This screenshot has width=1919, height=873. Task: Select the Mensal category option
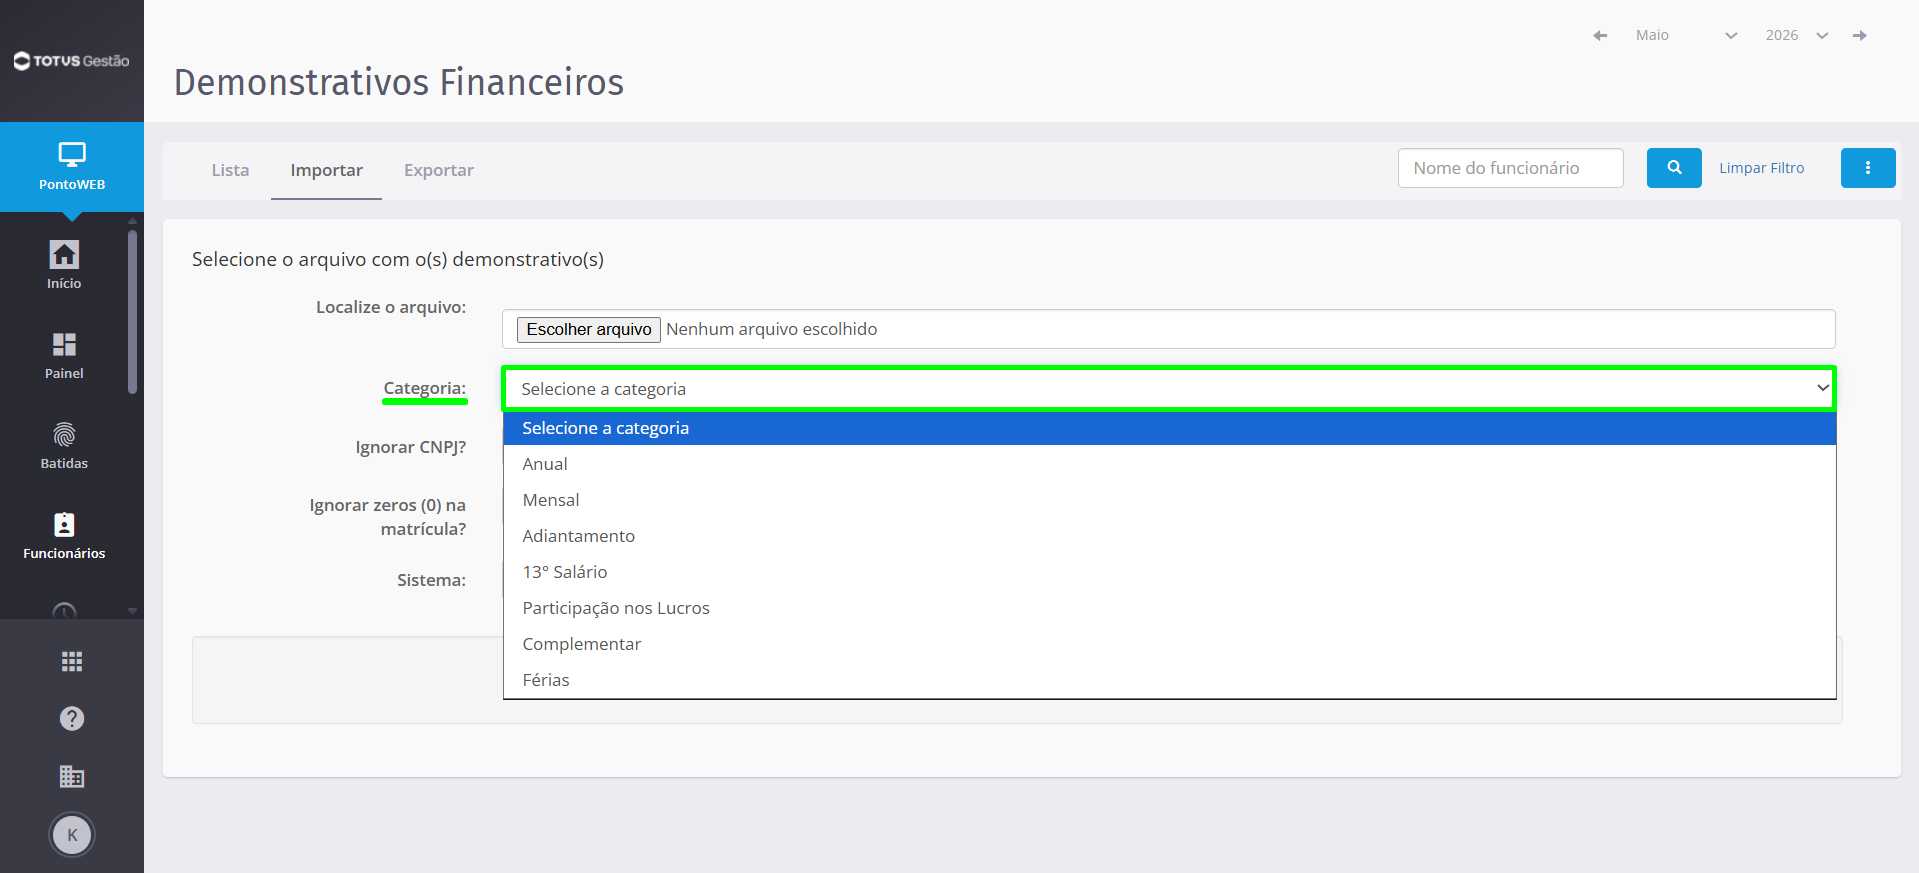pos(1169,500)
